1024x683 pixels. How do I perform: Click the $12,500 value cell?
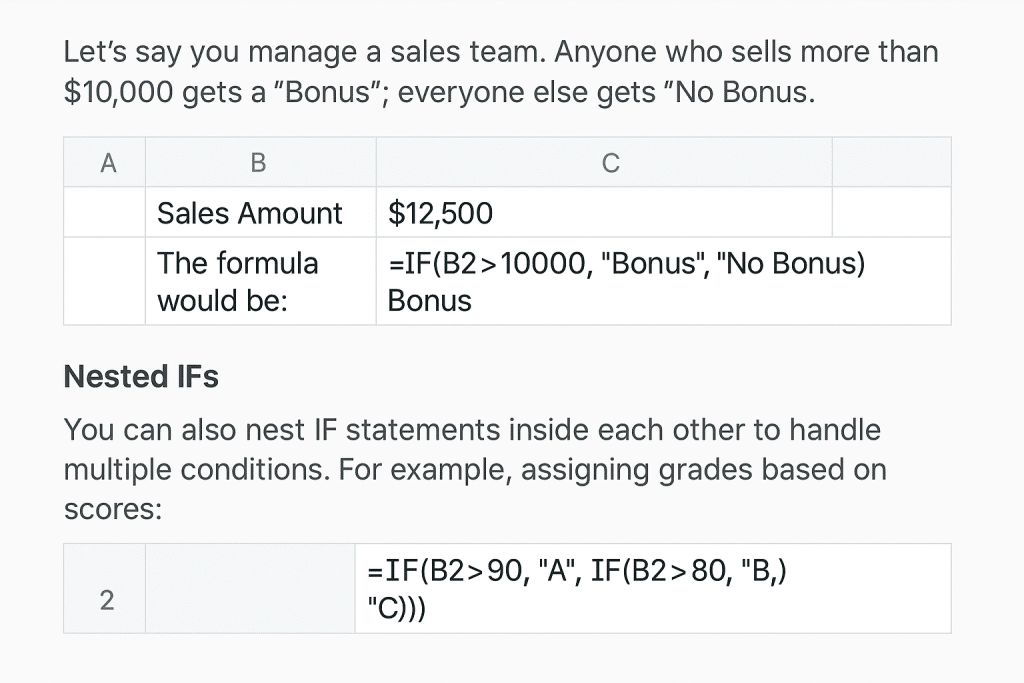(x=441, y=213)
